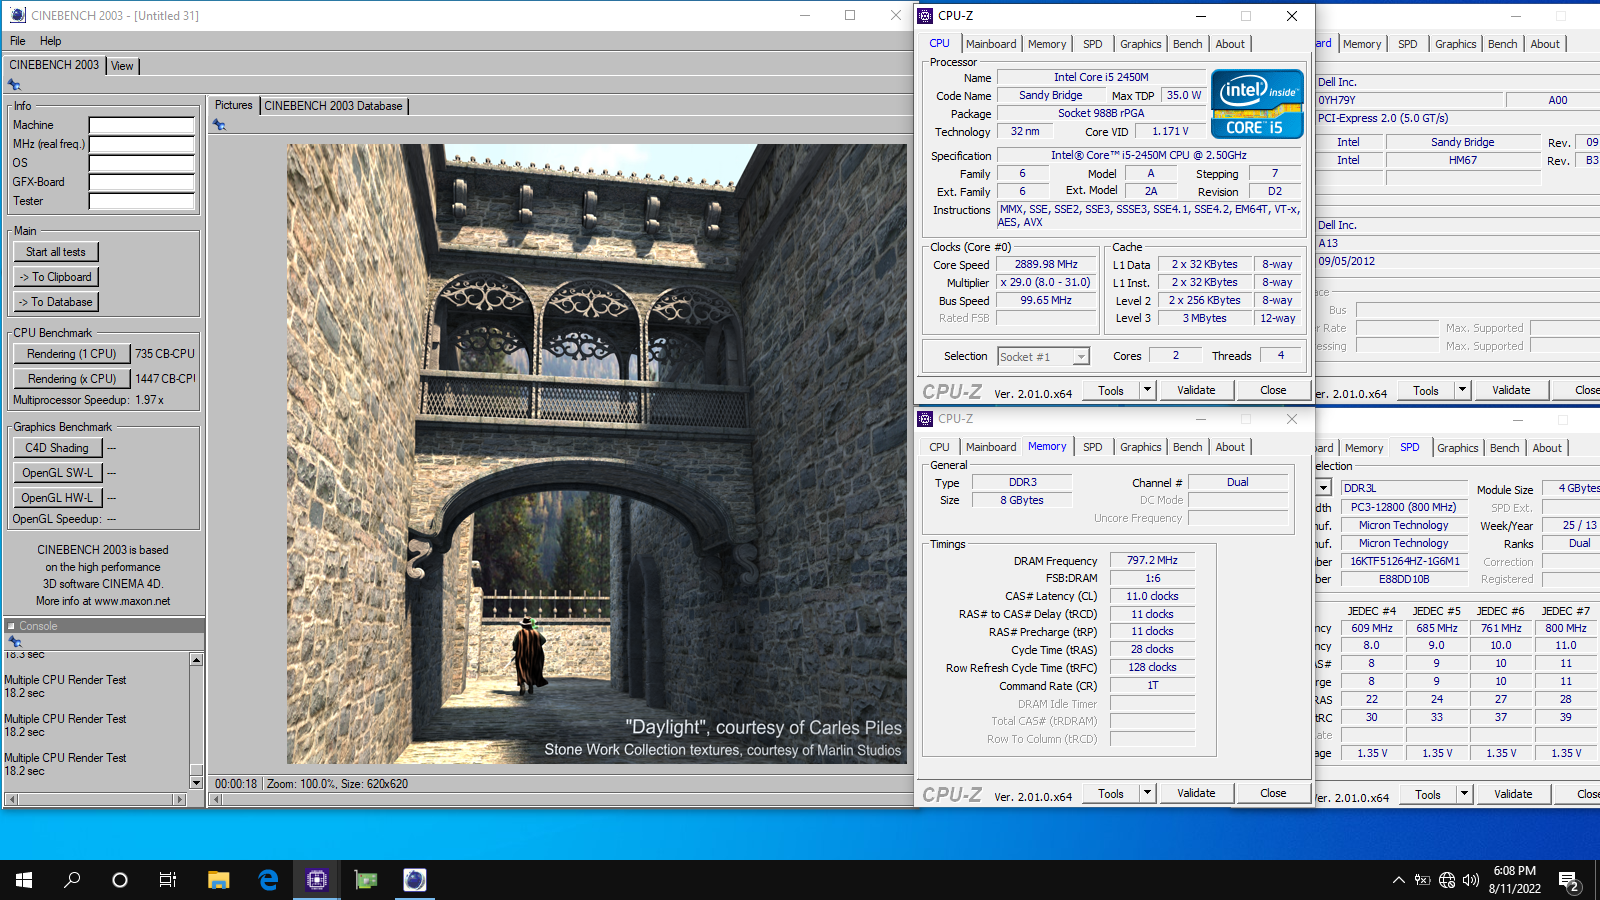Click MHz (real freq.) input field
This screenshot has width=1600, height=900.
click(142, 144)
